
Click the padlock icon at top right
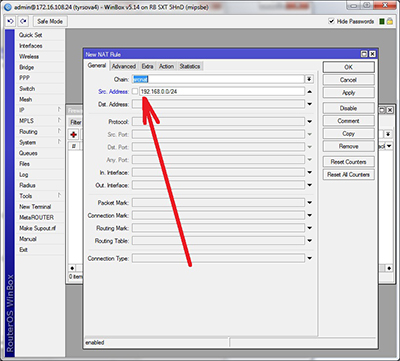390,22
